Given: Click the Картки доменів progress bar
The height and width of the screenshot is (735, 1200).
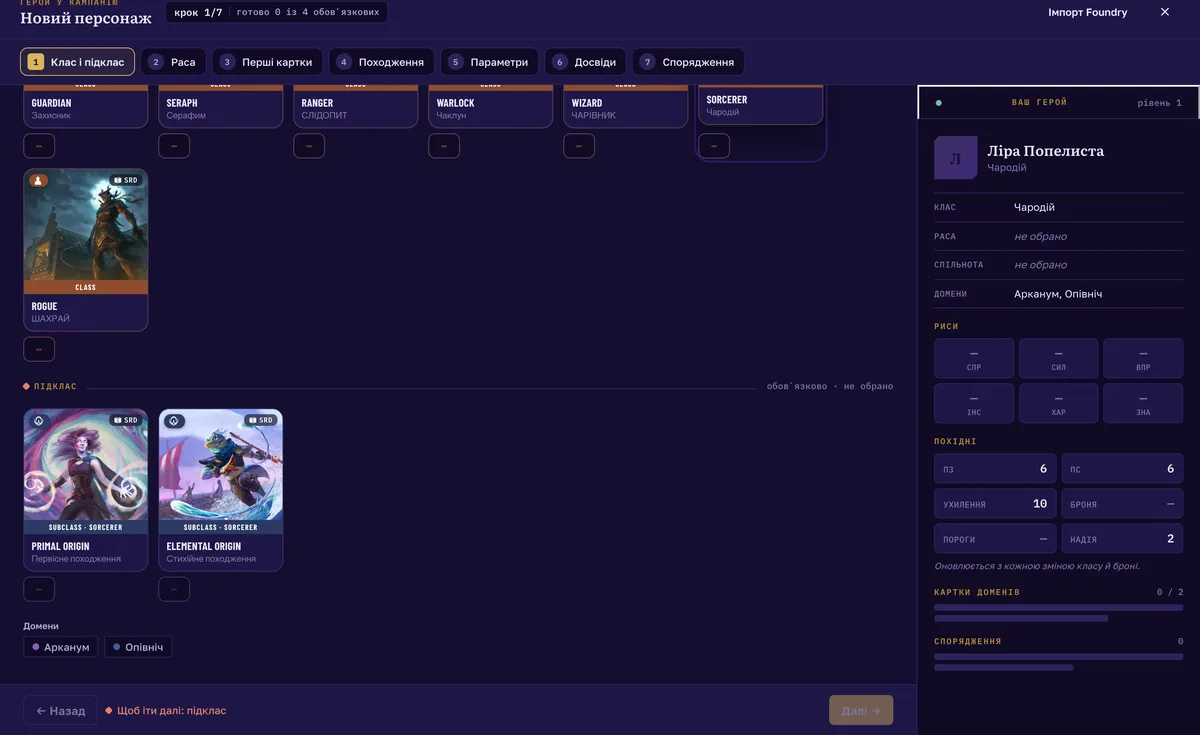Looking at the screenshot, I should click(1058, 607).
